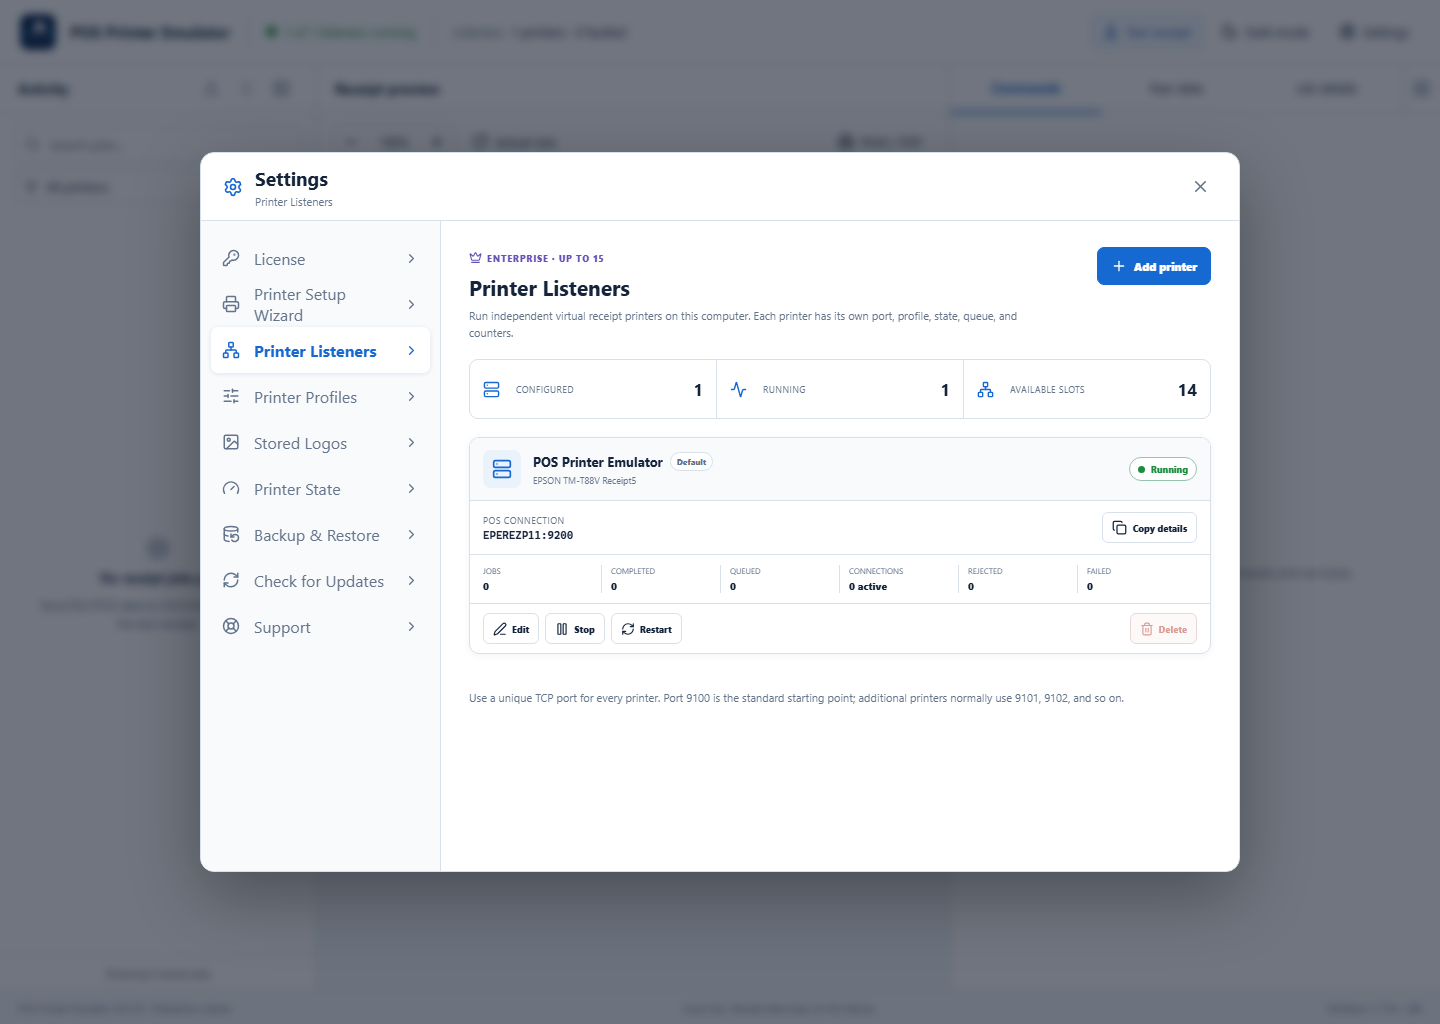
Task: Expand the Stored Logos chevron
Action: tap(411, 443)
